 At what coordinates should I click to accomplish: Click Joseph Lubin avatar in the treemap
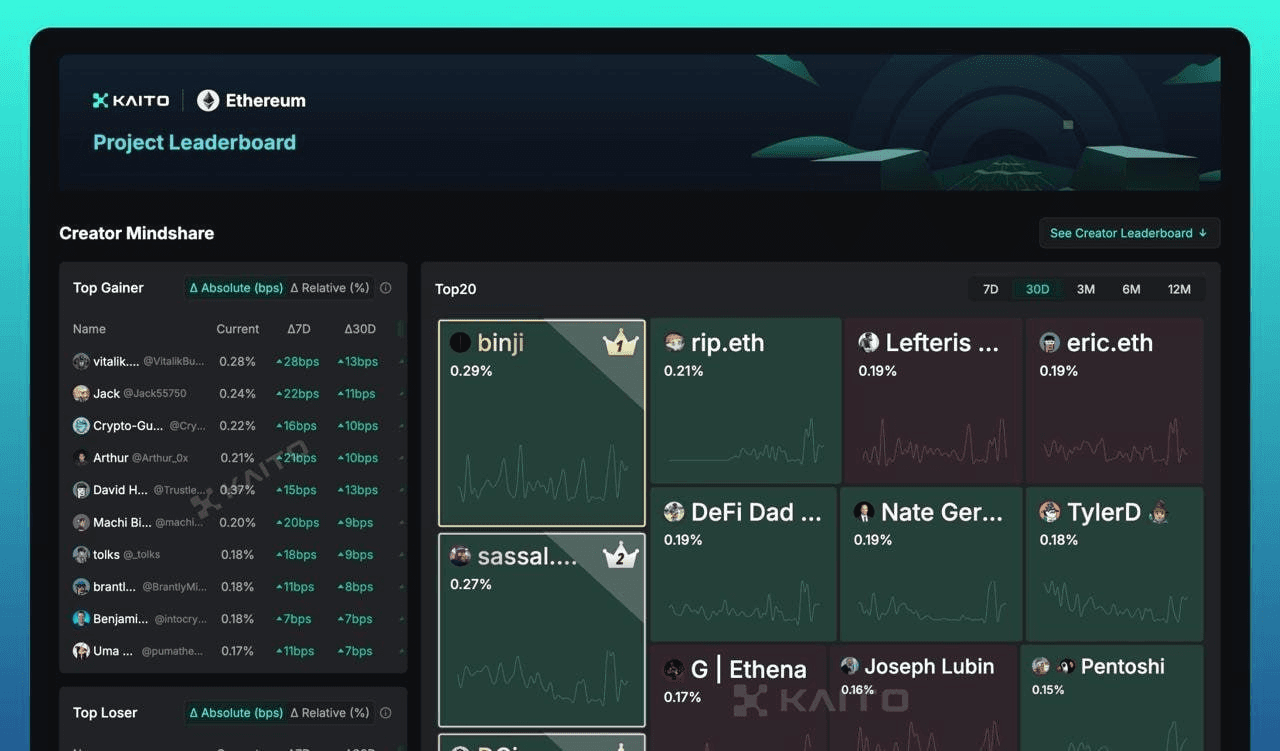pyautogui.click(x=850, y=666)
